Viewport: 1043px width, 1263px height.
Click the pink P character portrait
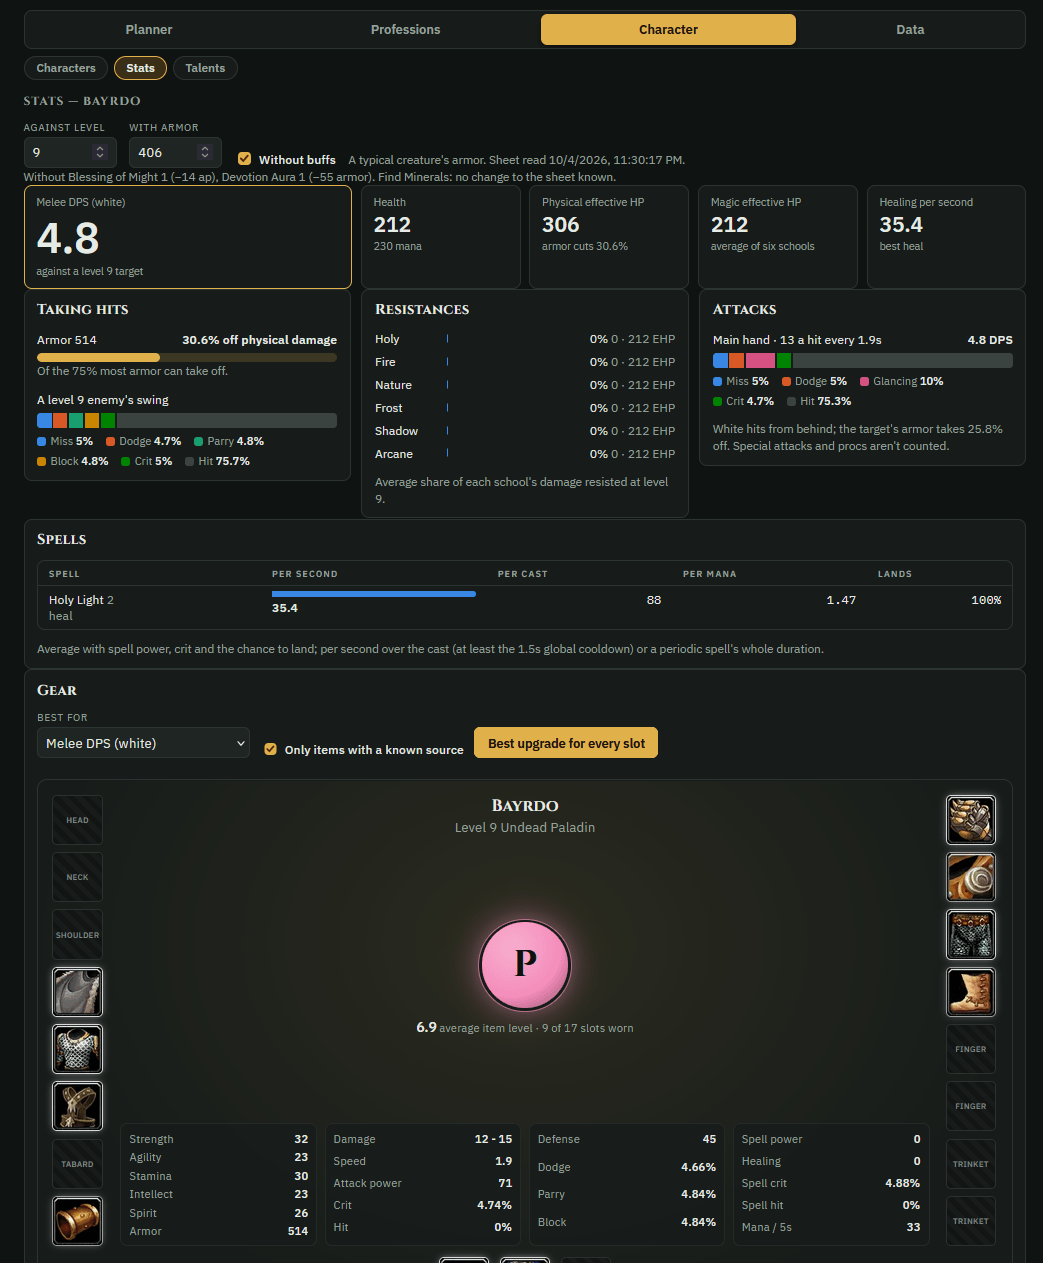525,964
